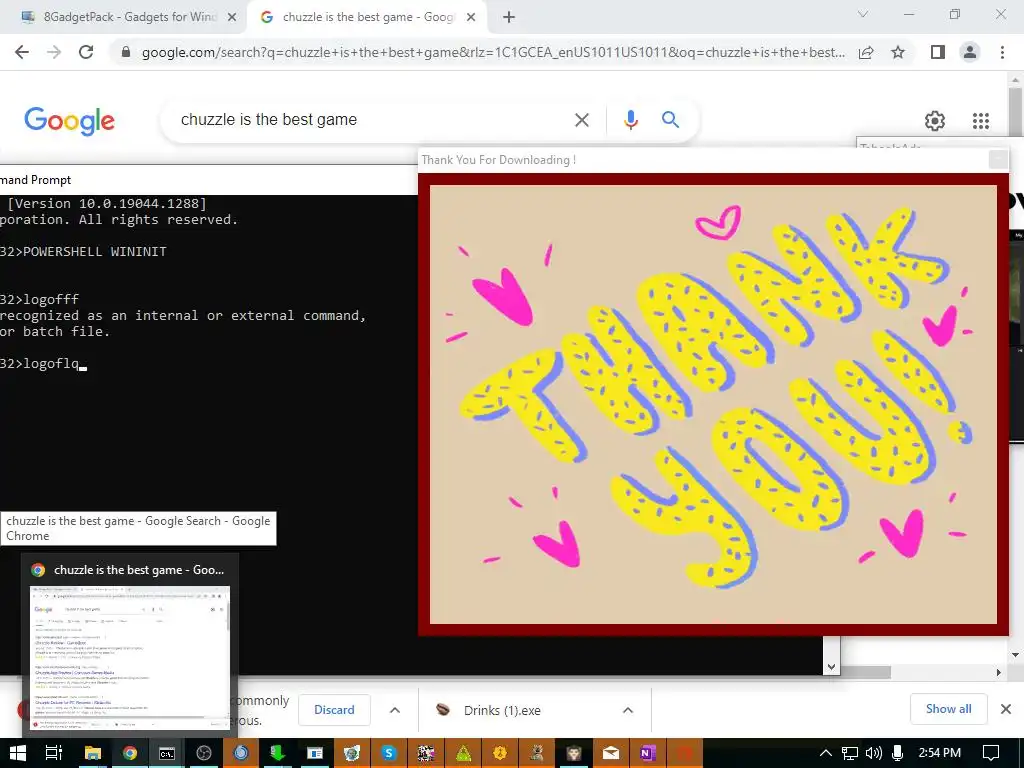Image resolution: width=1024 pixels, height=768 pixels.
Task: Open network status in system tray
Action: [850, 753]
